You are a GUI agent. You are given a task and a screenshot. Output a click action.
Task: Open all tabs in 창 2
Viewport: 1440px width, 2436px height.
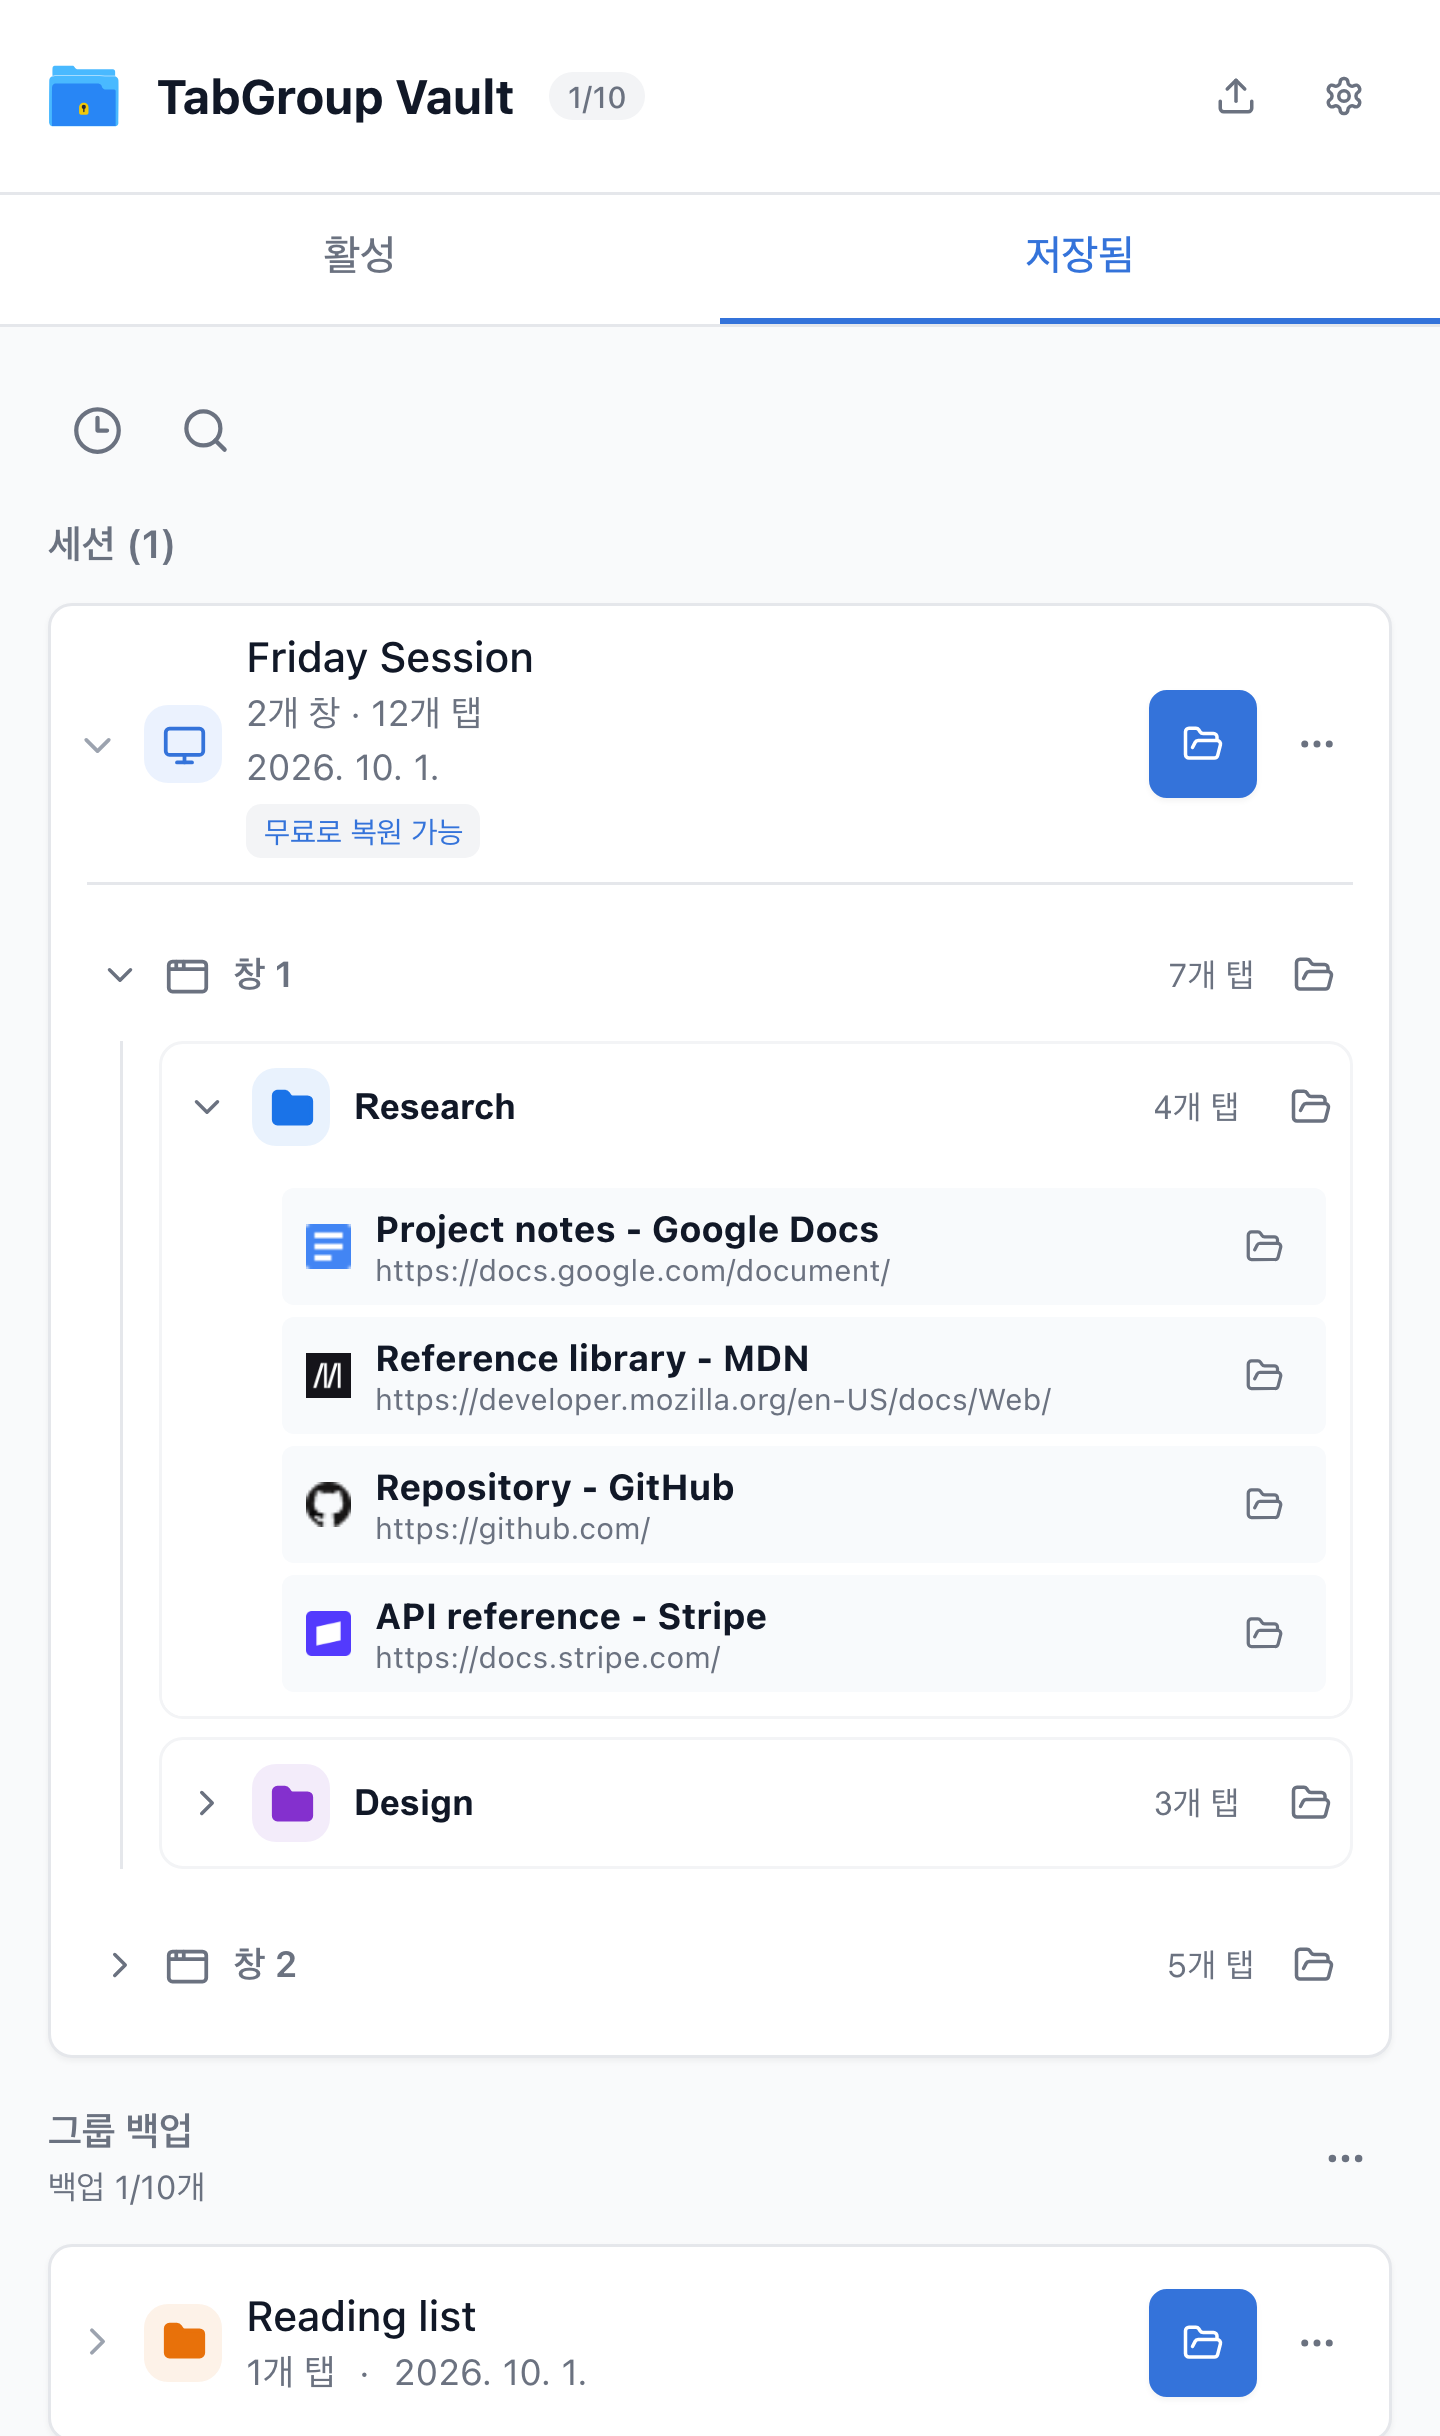pyautogui.click(x=1314, y=1964)
